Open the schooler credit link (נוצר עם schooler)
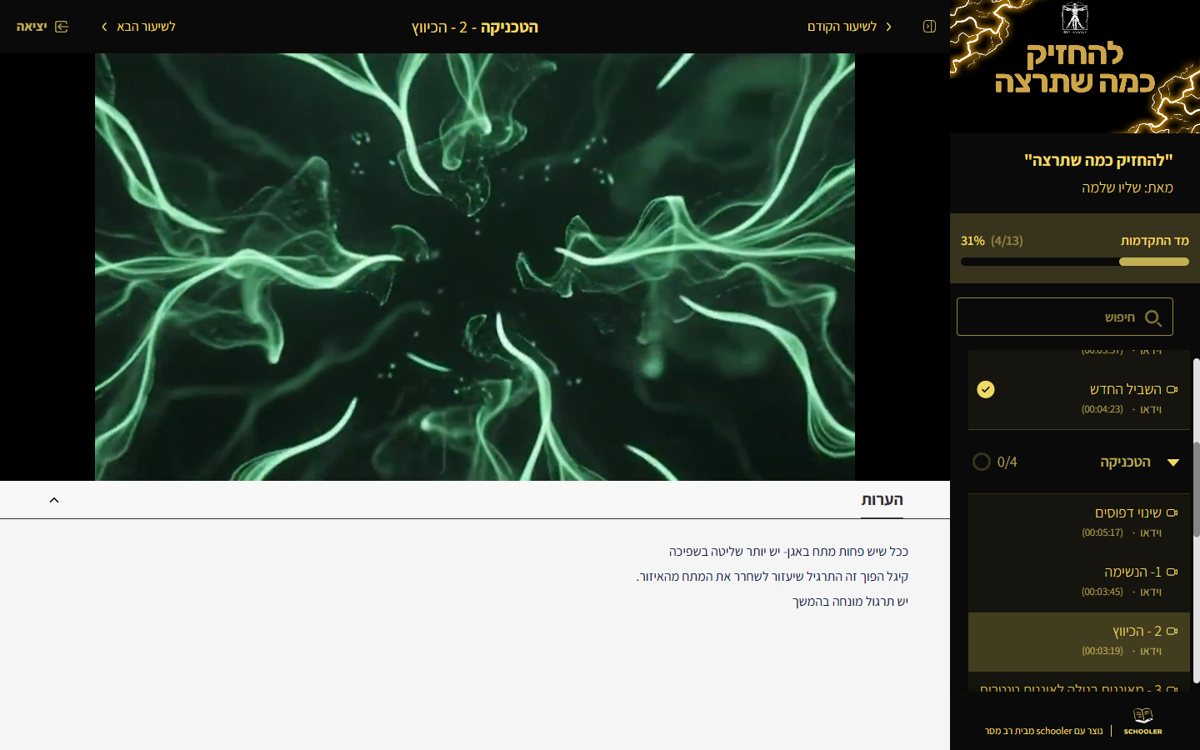This screenshot has height=750, width=1200. (1044, 731)
